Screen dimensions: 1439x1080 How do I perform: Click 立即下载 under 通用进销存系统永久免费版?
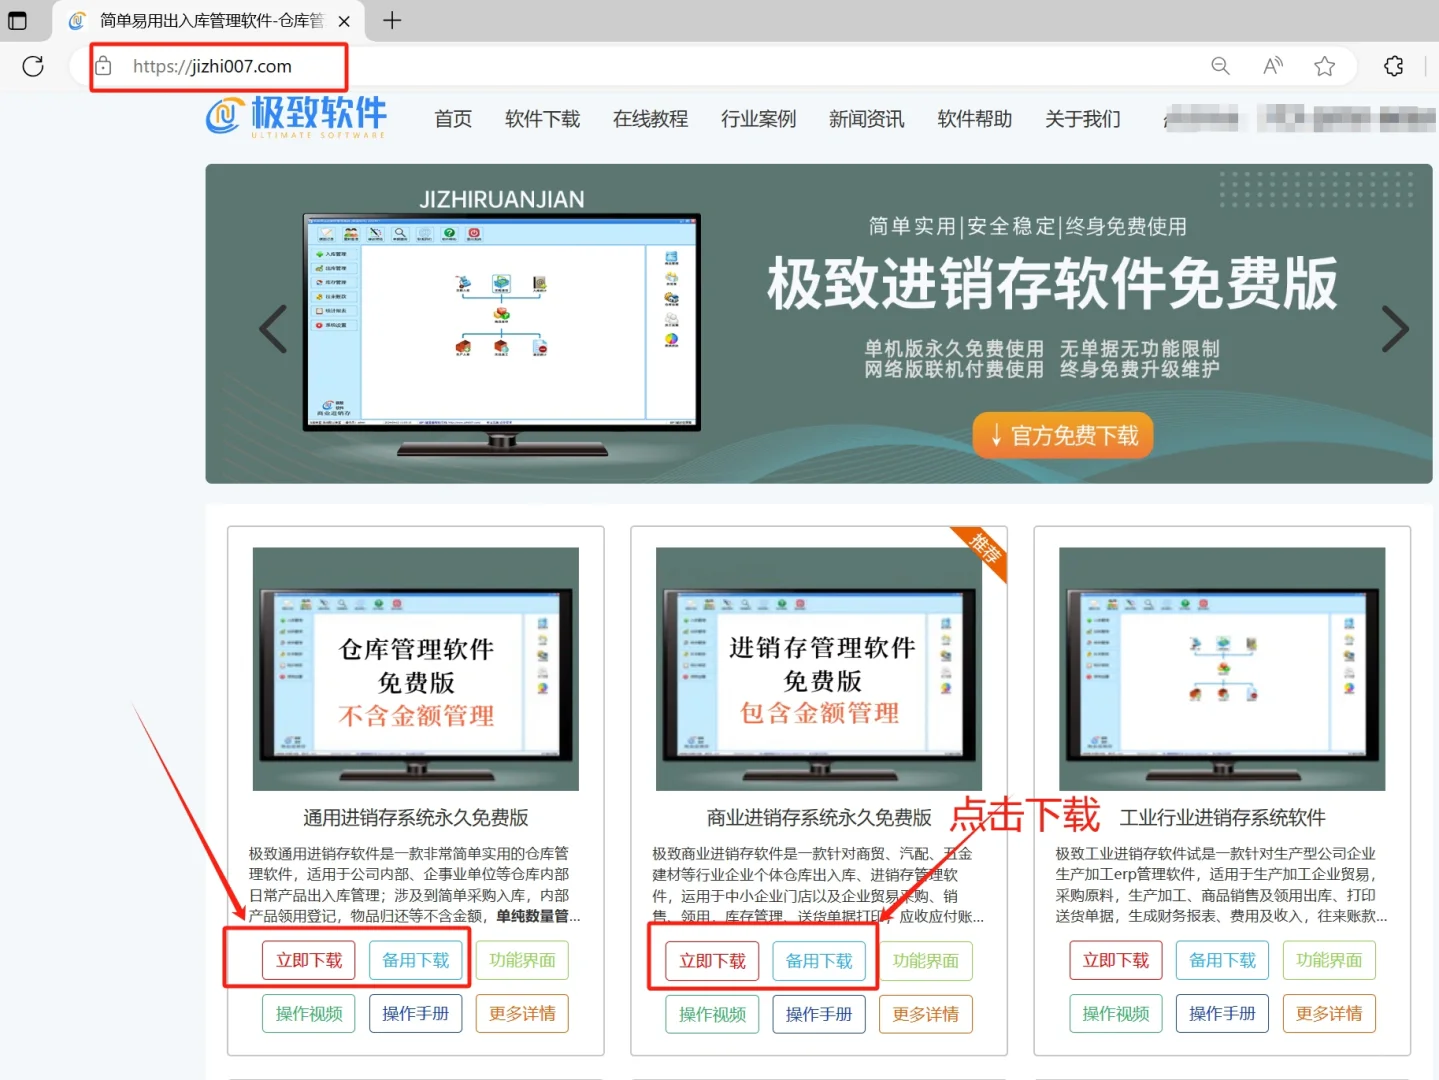click(310, 960)
